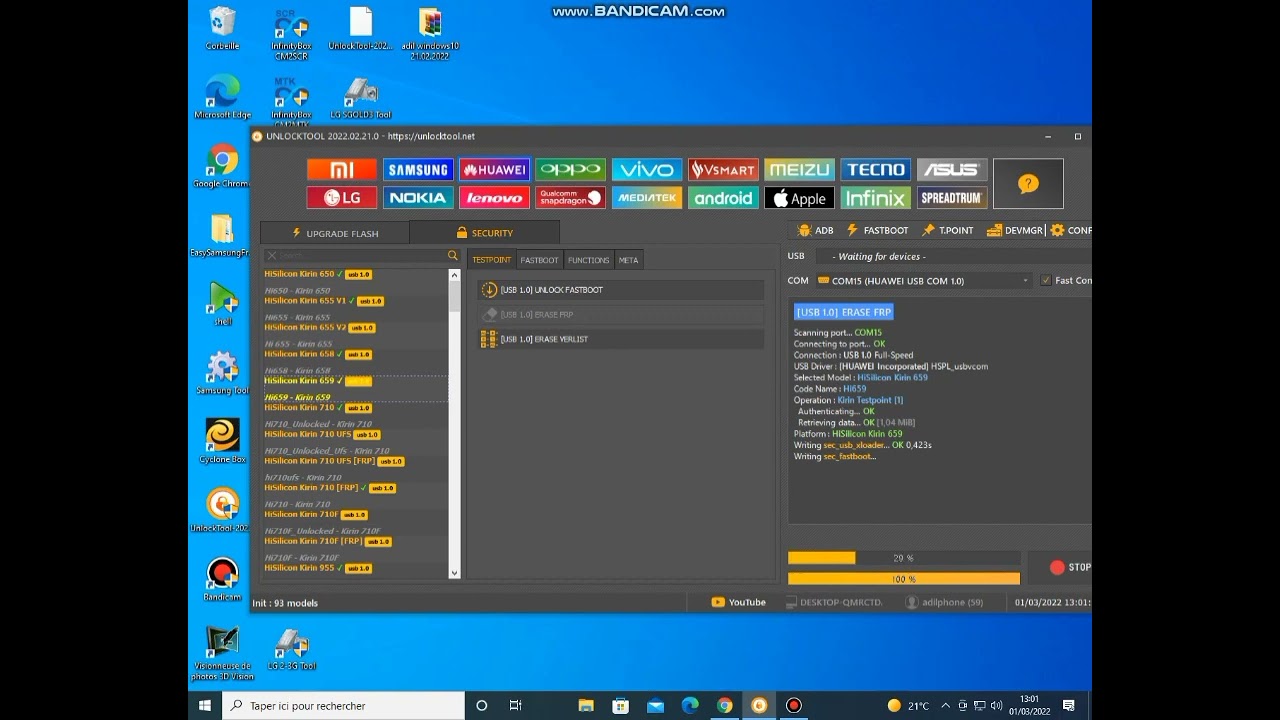Open the Cyclone Box desktop shortcut

point(222,441)
